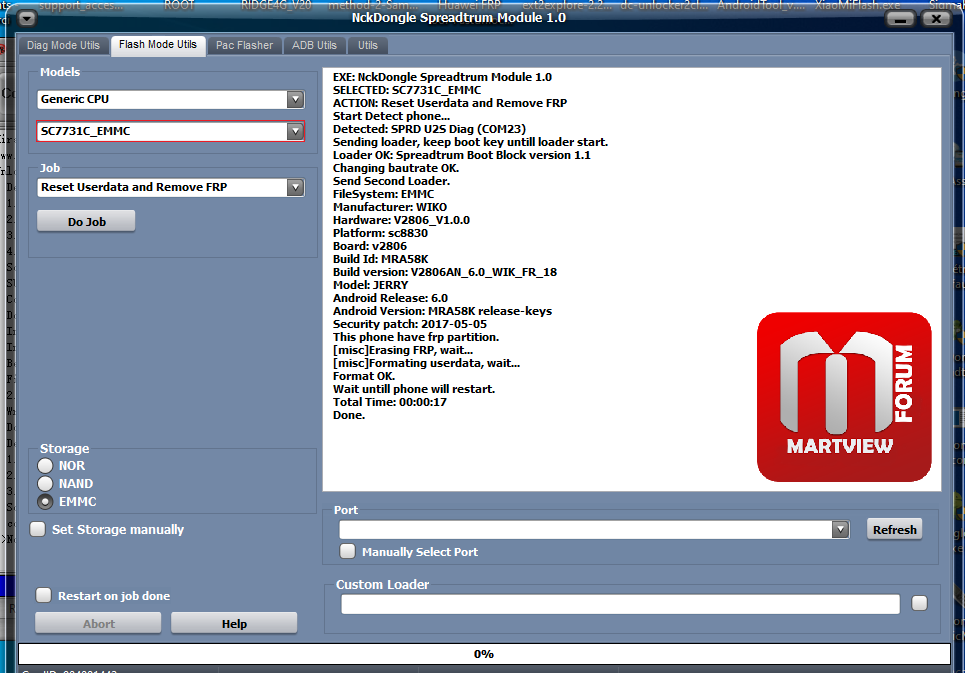Switch to Diag Mode Utils tab
Image resolution: width=965 pixels, height=673 pixels.
pyautogui.click(x=63, y=46)
